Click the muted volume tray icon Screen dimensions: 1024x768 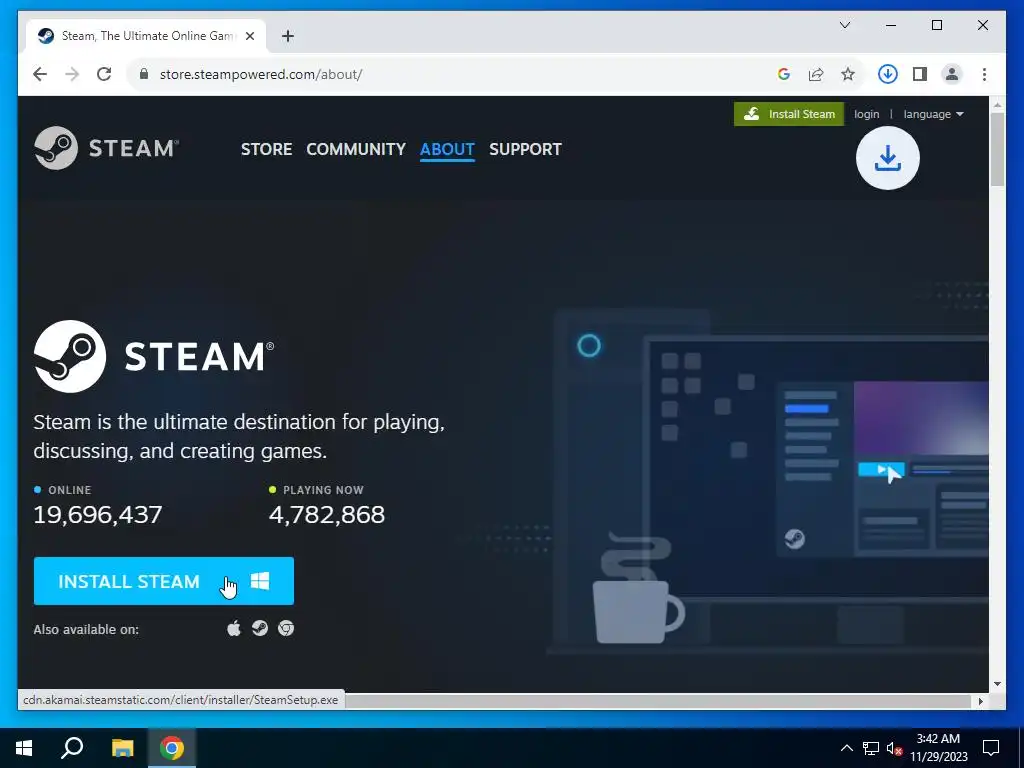(x=894, y=748)
